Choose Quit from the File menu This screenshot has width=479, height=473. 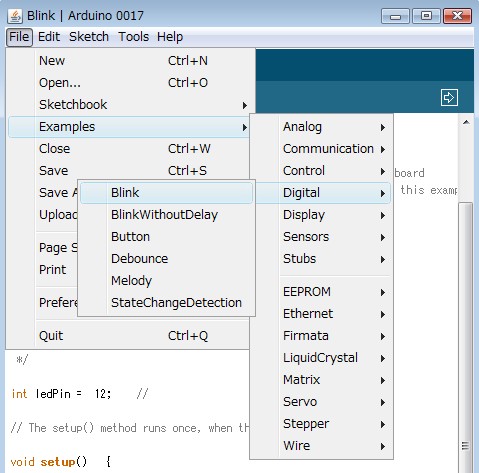pyautogui.click(x=129, y=336)
